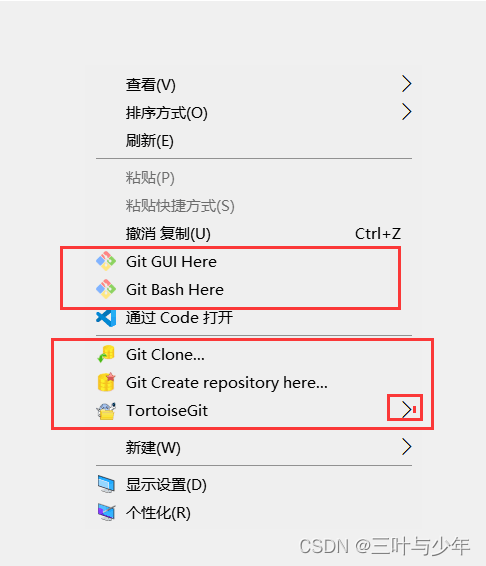486x566 pixels.
Task: Select 个性化(R) entry
Action: pyautogui.click(x=253, y=513)
